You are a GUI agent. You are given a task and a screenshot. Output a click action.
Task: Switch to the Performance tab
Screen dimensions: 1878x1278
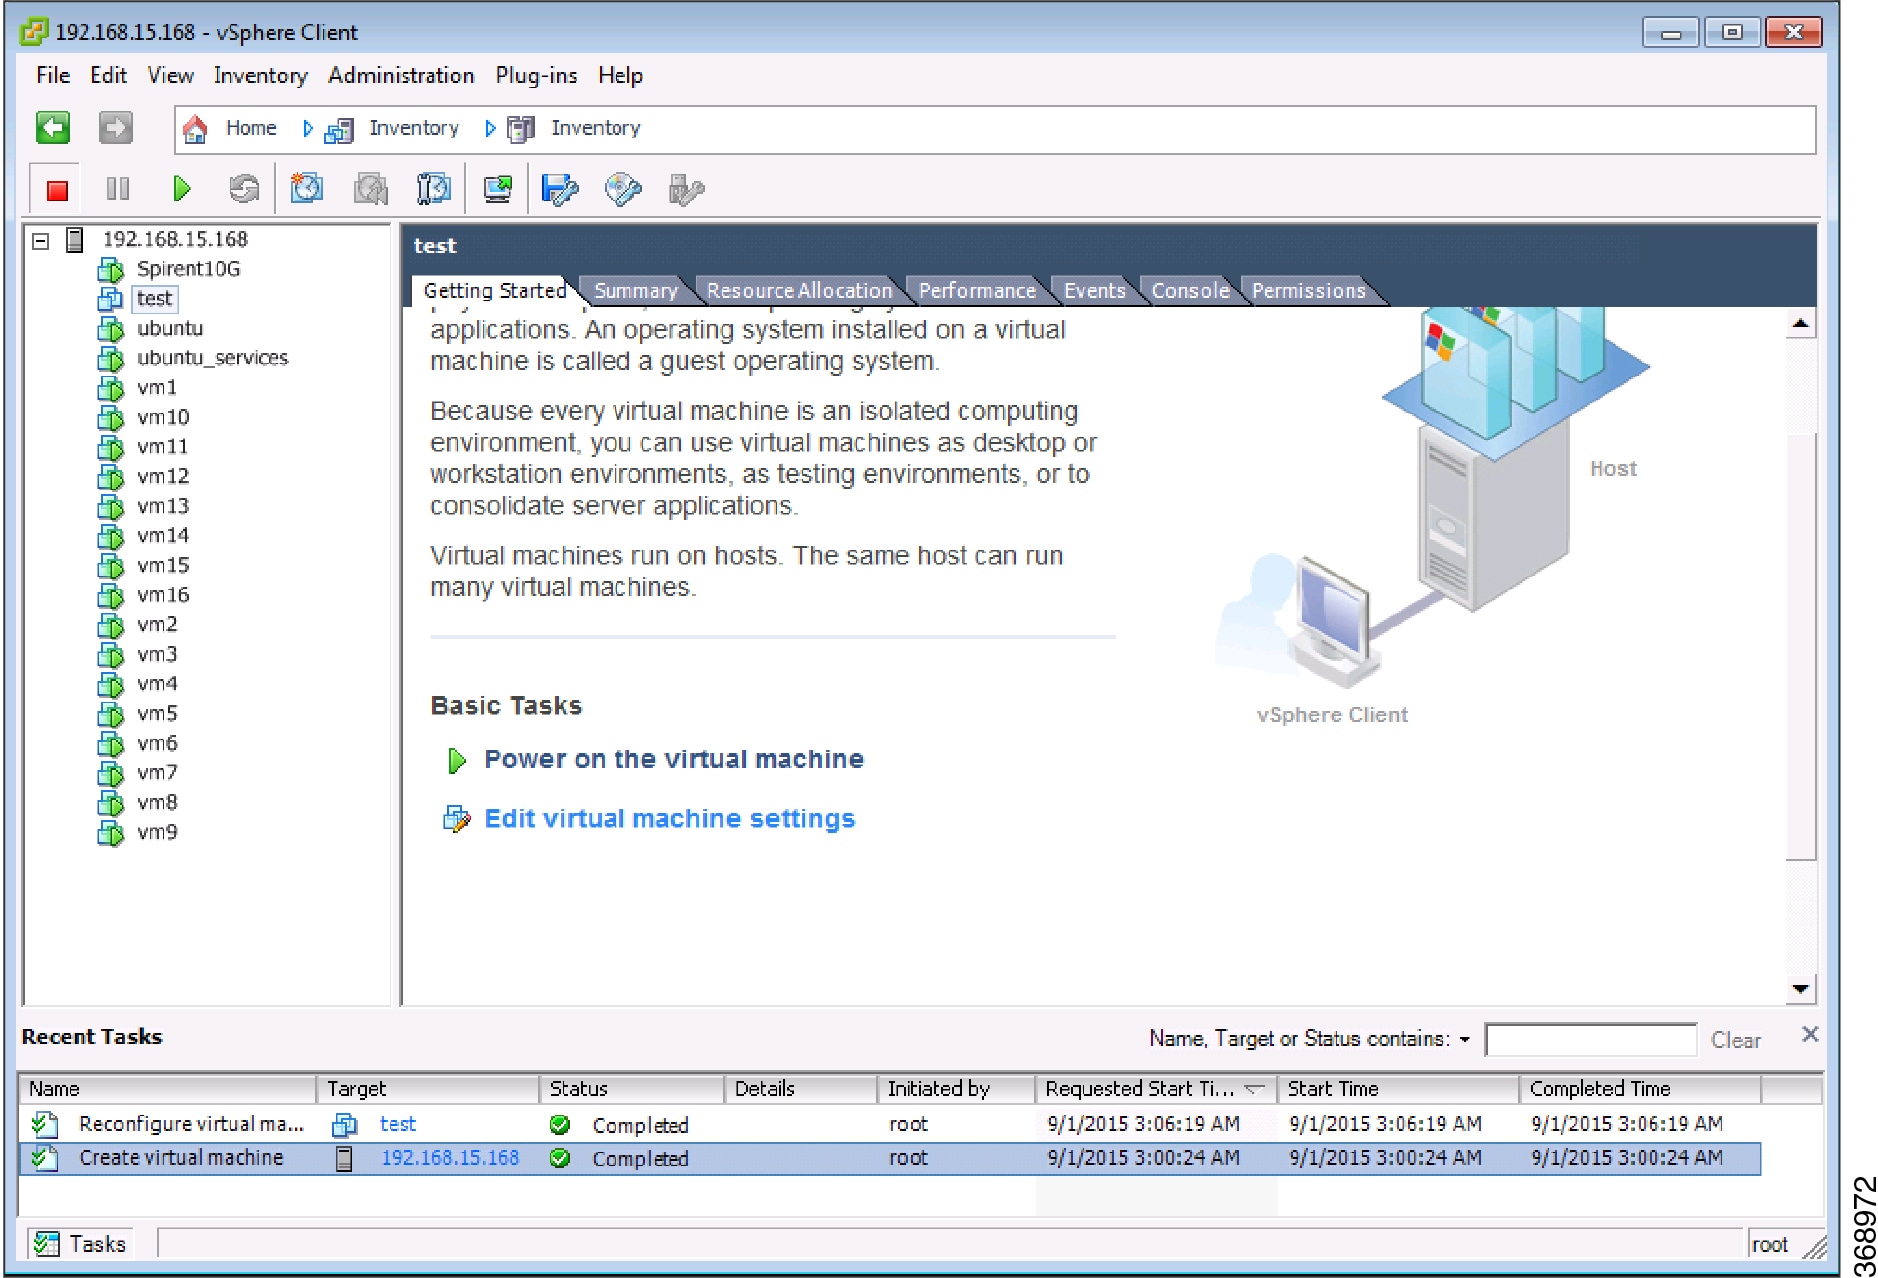coord(977,290)
